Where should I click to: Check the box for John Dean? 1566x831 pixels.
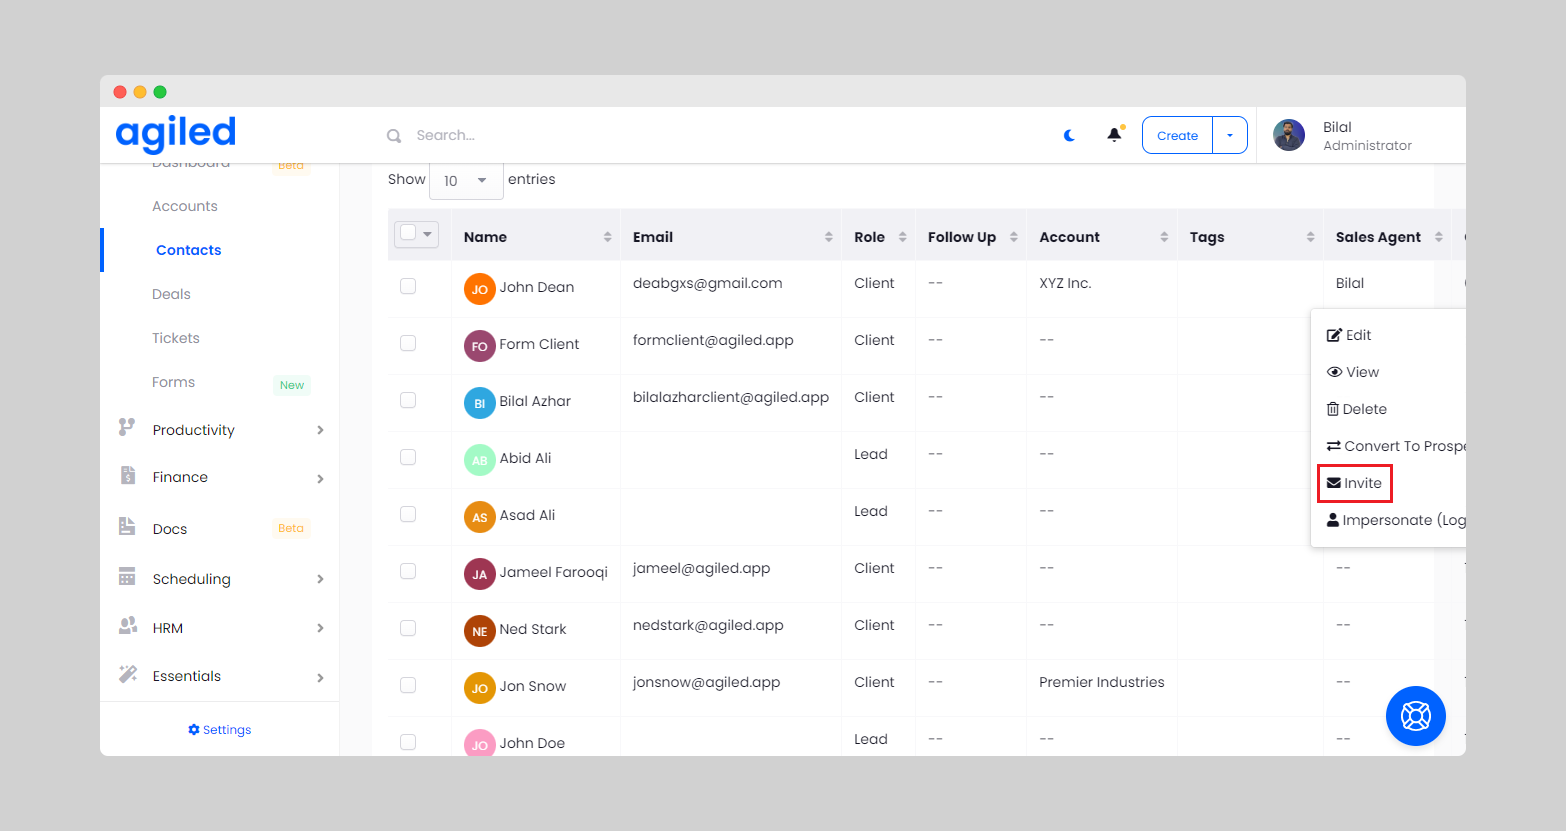[408, 286]
